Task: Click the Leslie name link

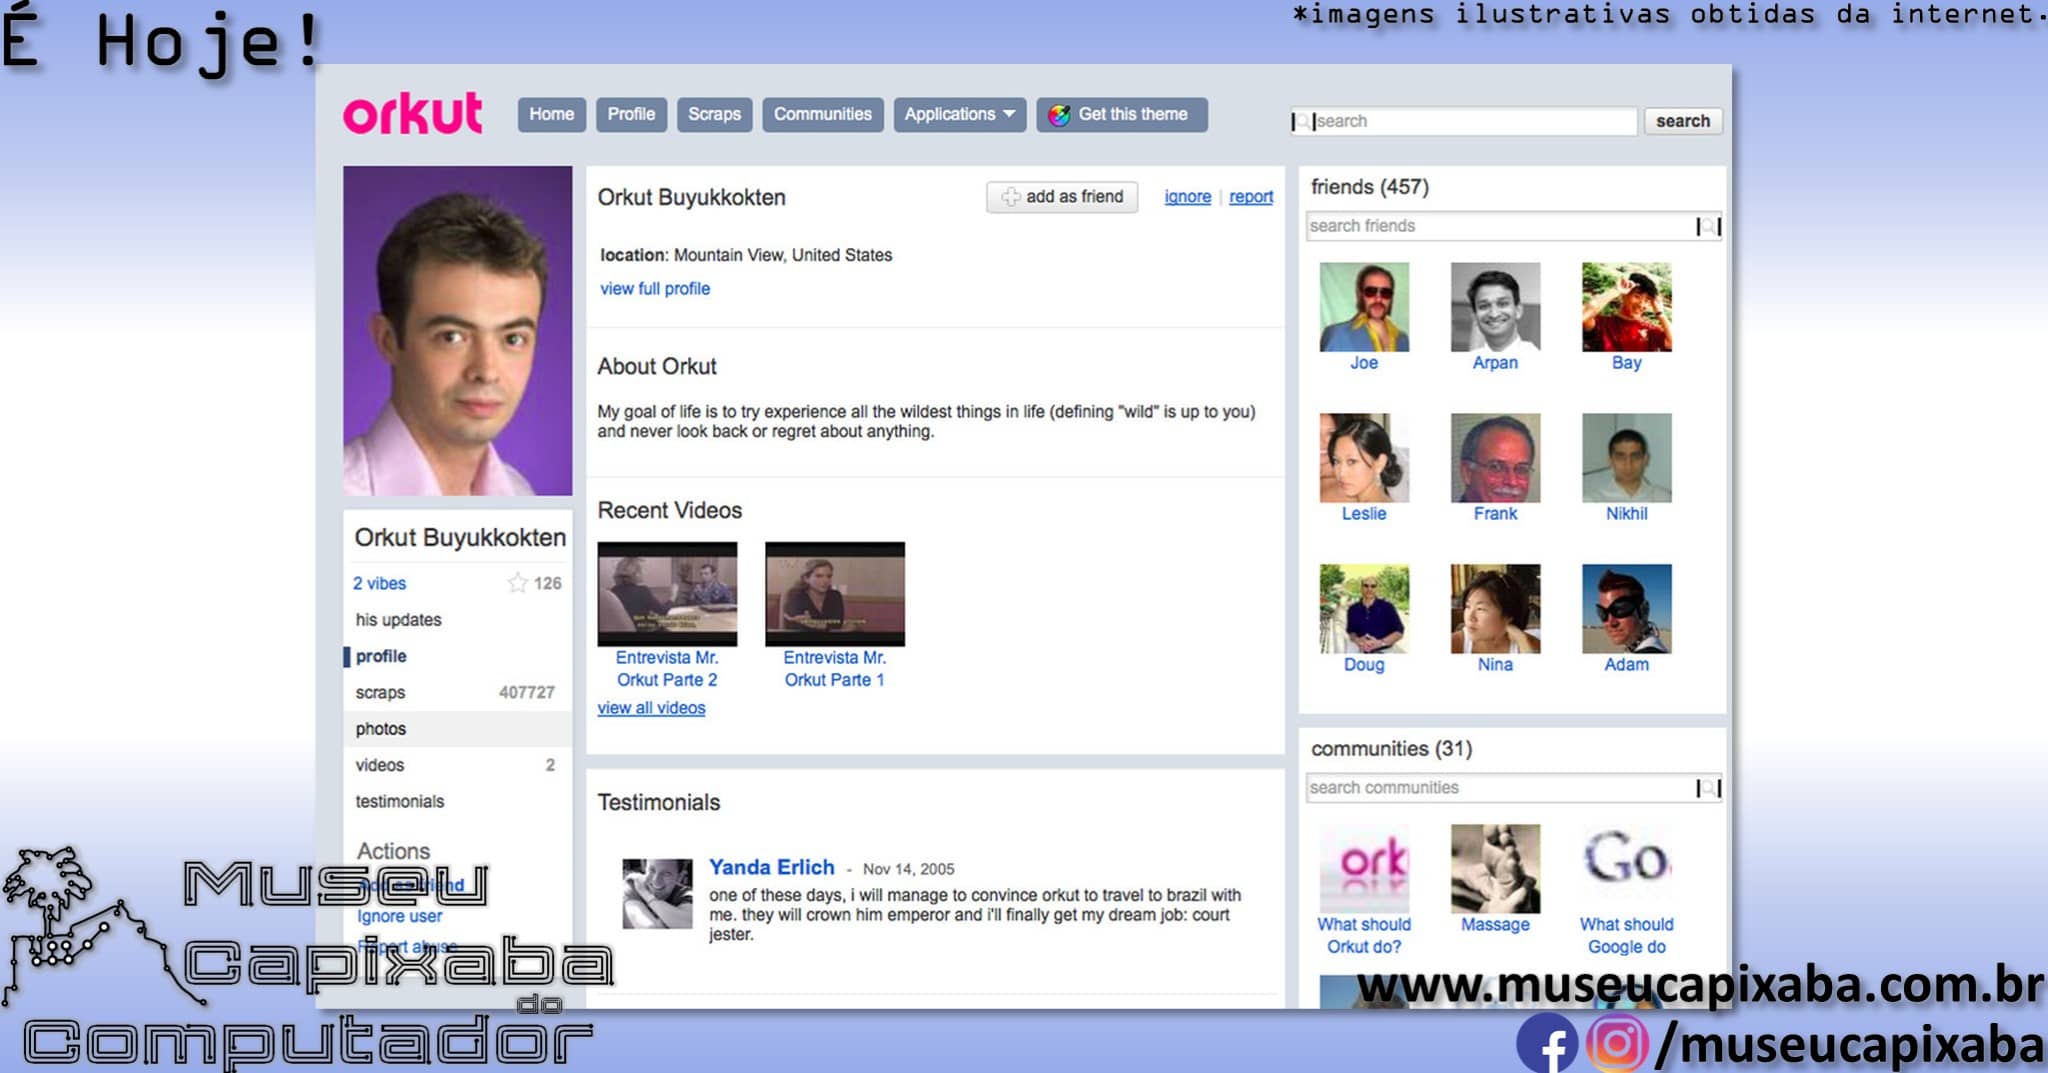Action: (1364, 514)
